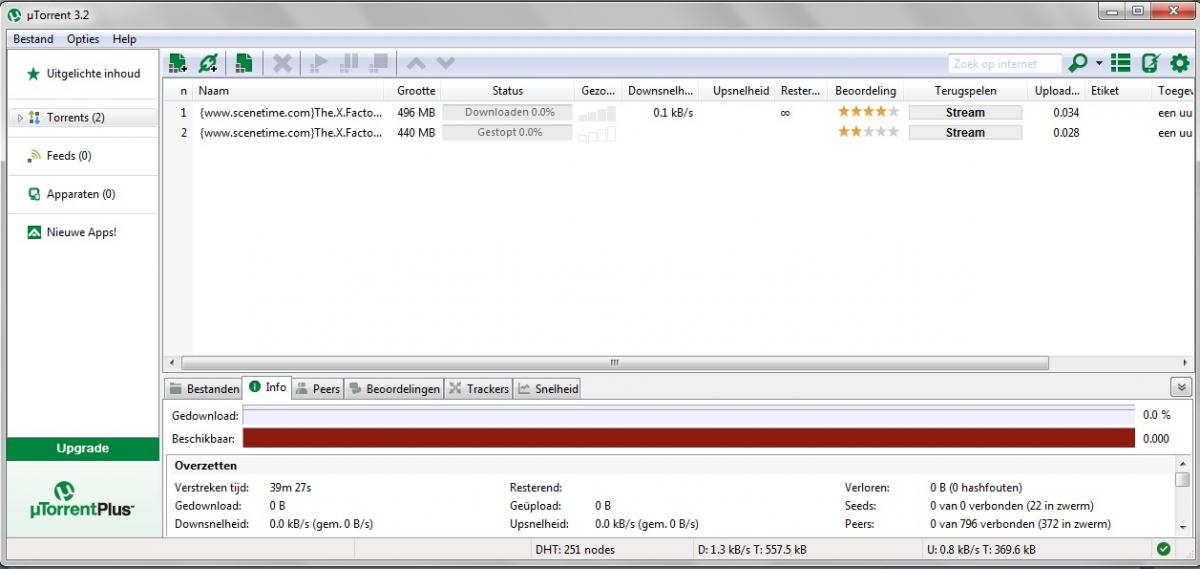Click the Gestopt 0.0% status bar
This screenshot has height=569, width=1200.
coord(508,132)
